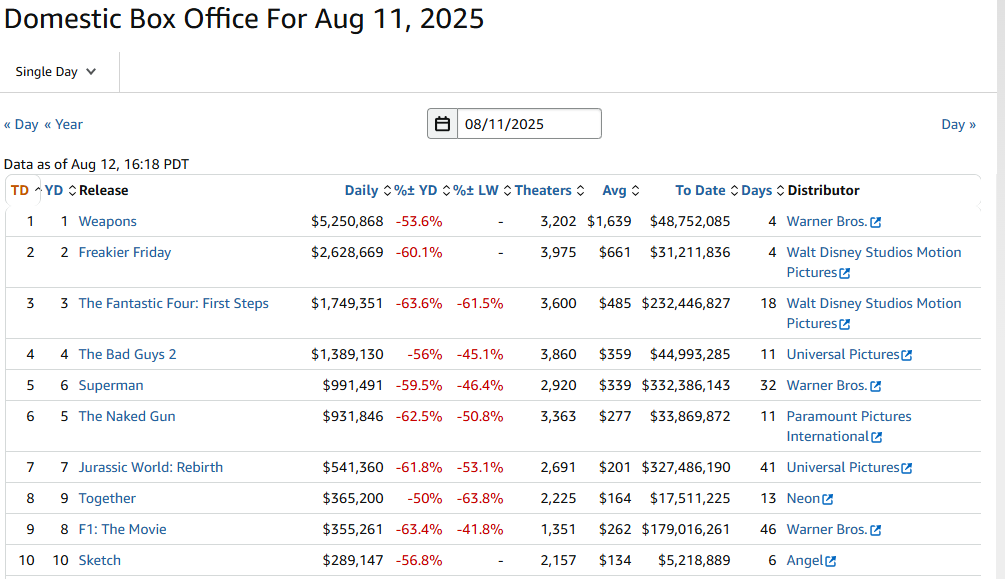1005x579 pixels.
Task: Sort by %± LW column header
Action: [482, 190]
